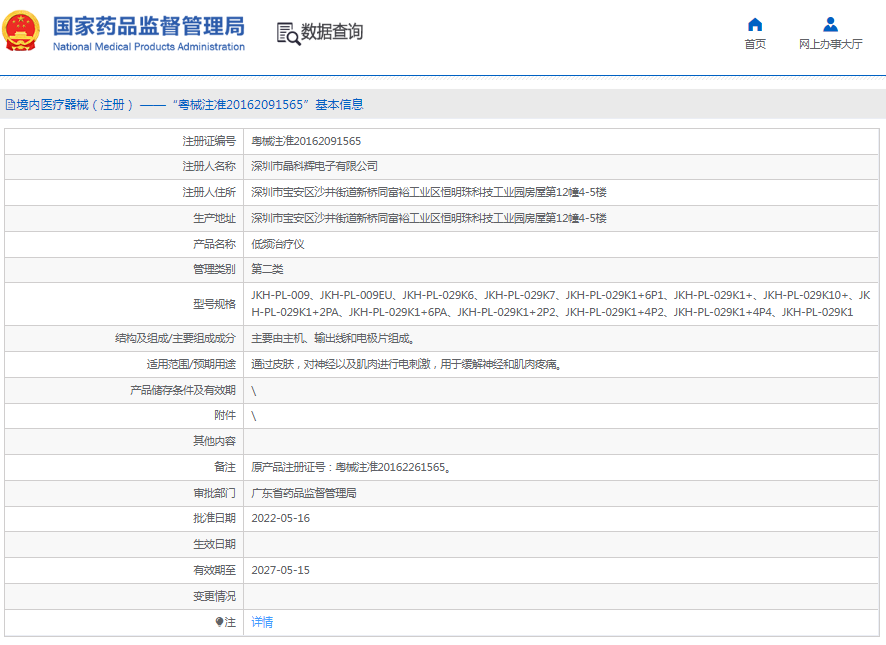Screen dimensions: 886x645
Task: Open the 数据查询 search icon
Action: [288, 33]
